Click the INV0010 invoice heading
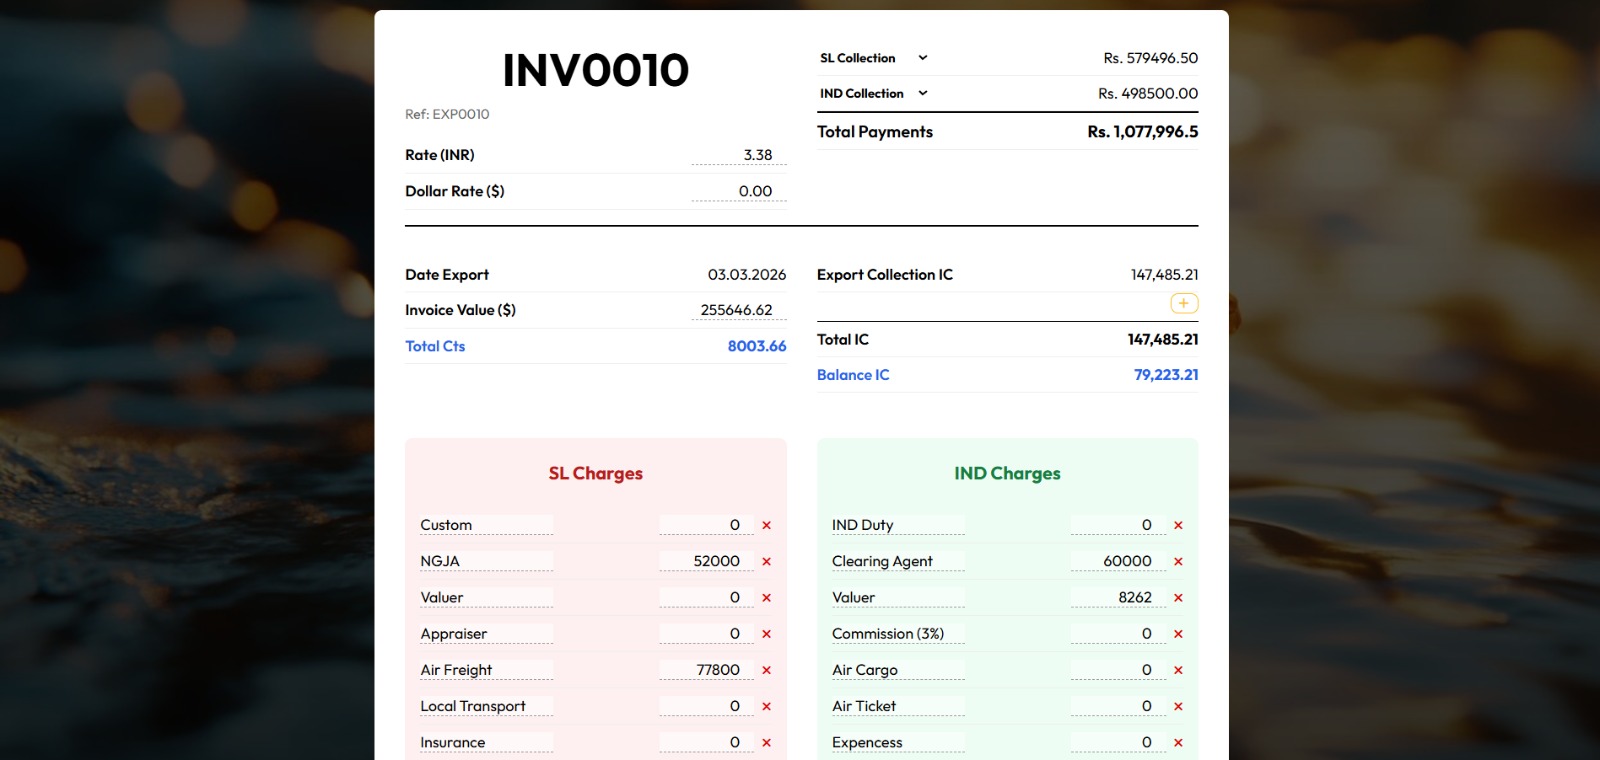 tap(596, 70)
